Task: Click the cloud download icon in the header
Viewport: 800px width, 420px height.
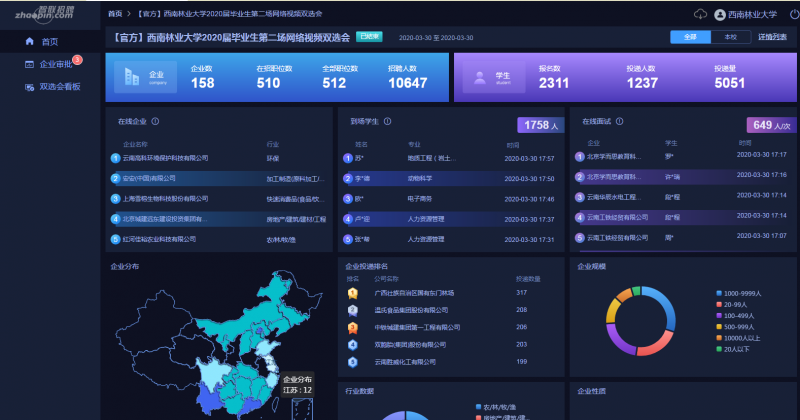Action: [700, 14]
